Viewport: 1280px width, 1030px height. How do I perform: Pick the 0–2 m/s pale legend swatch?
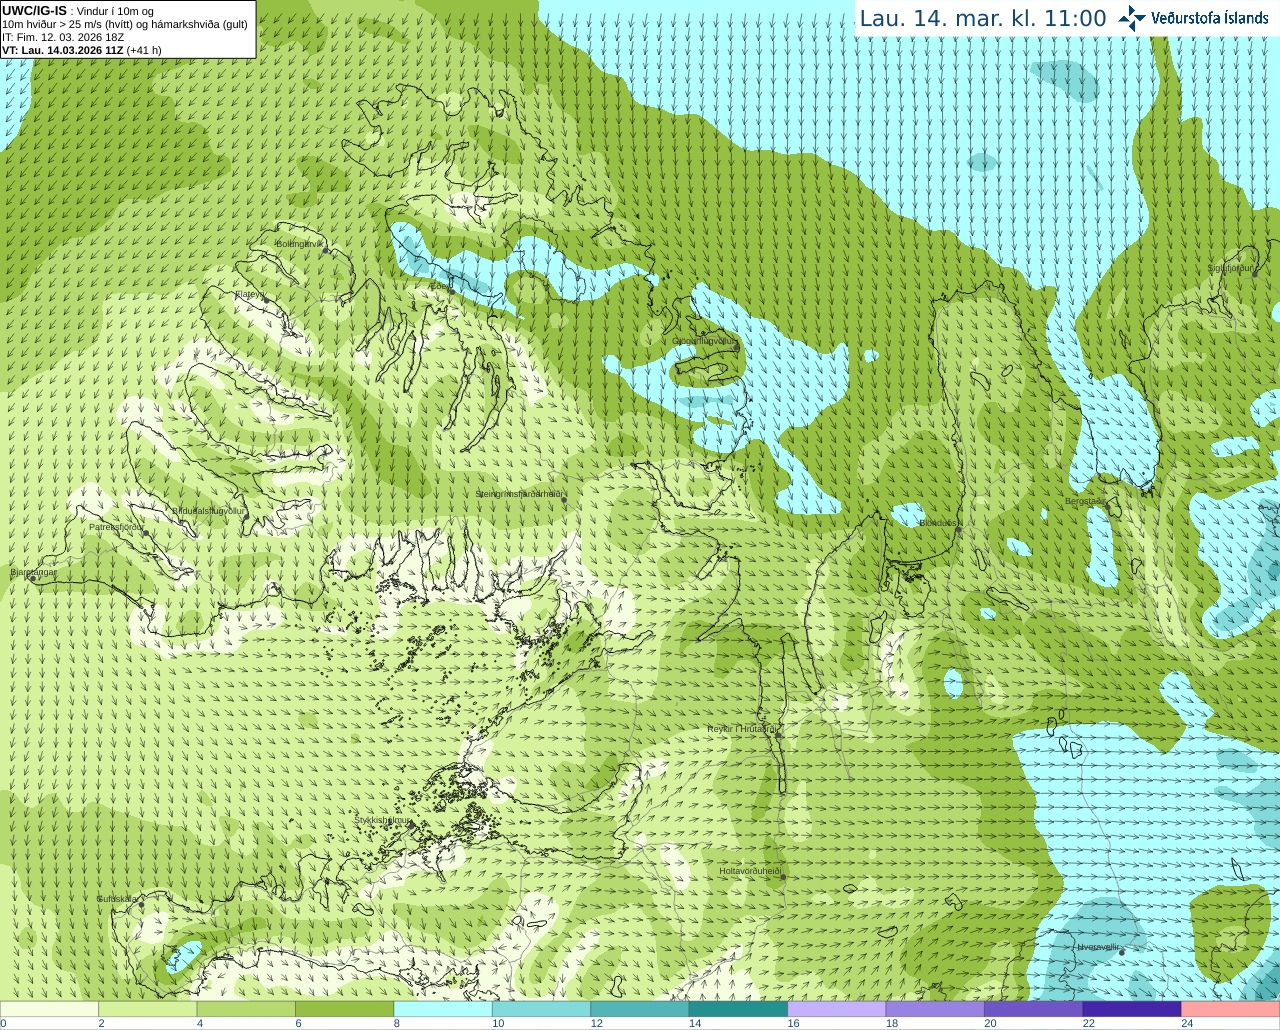click(x=50, y=1009)
